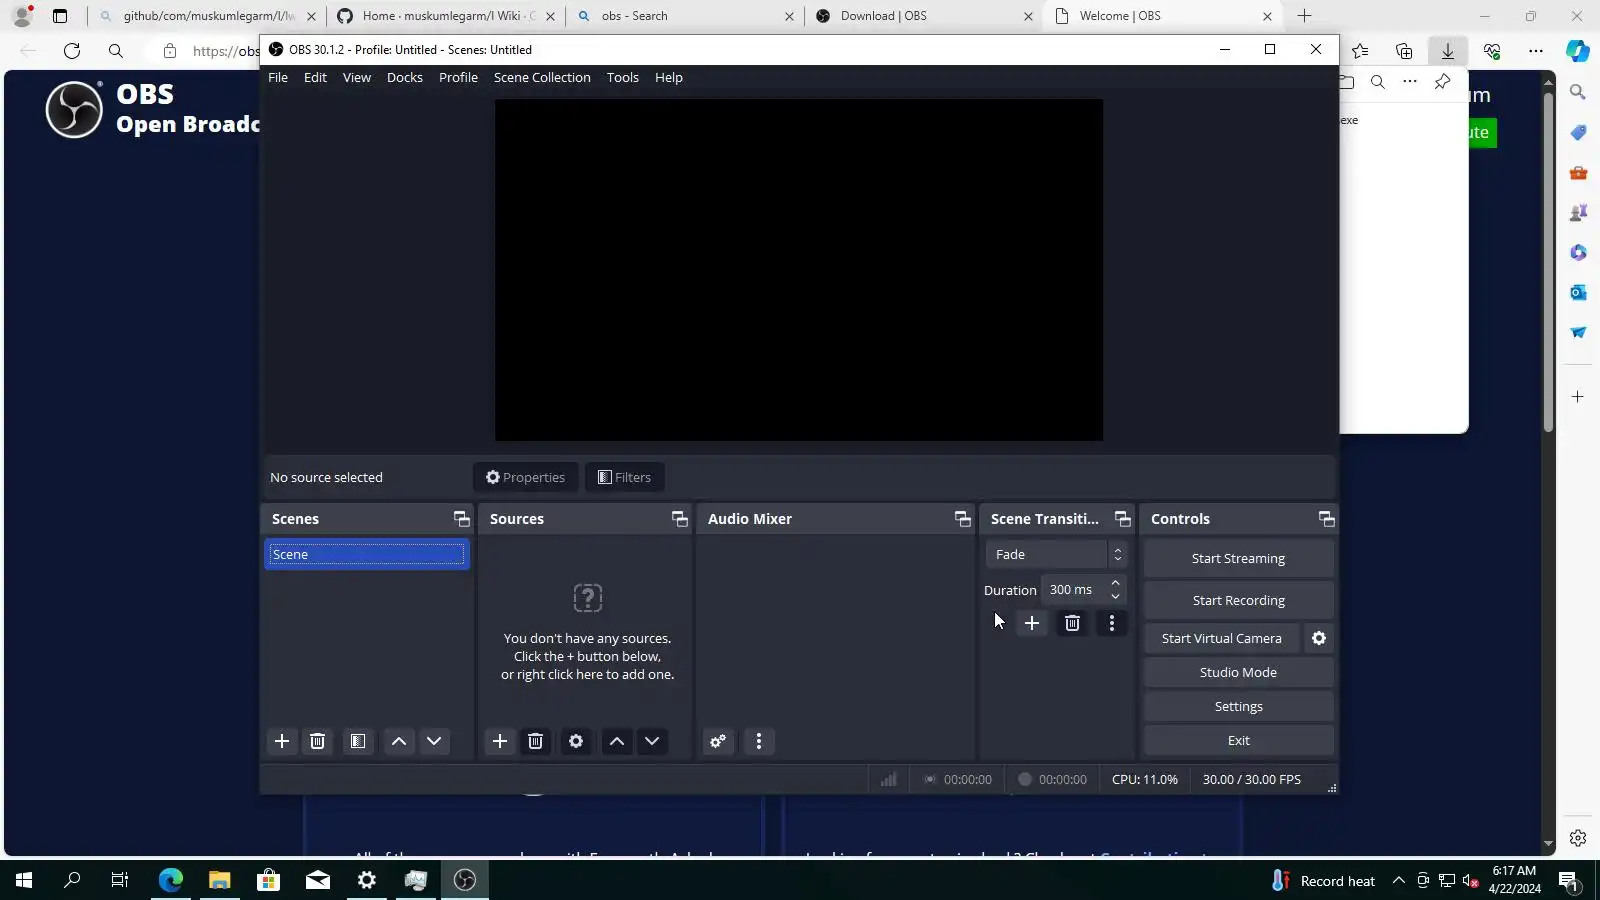The image size is (1600, 900).
Task: Open transition properties three-dot menu
Action: (1112, 623)
